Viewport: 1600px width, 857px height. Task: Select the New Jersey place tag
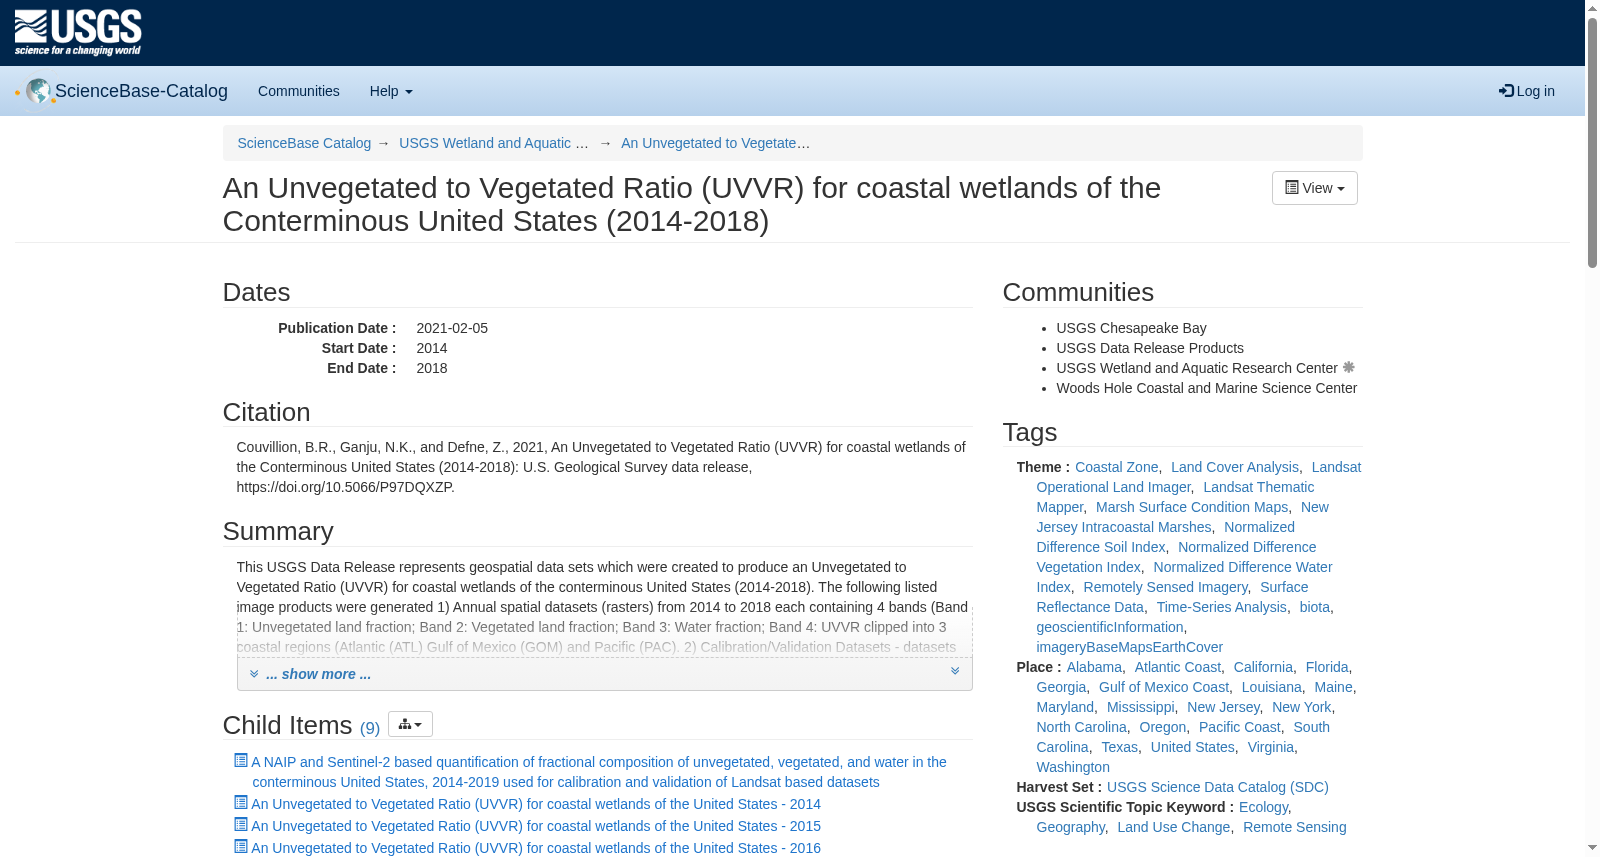[1223, 707]
